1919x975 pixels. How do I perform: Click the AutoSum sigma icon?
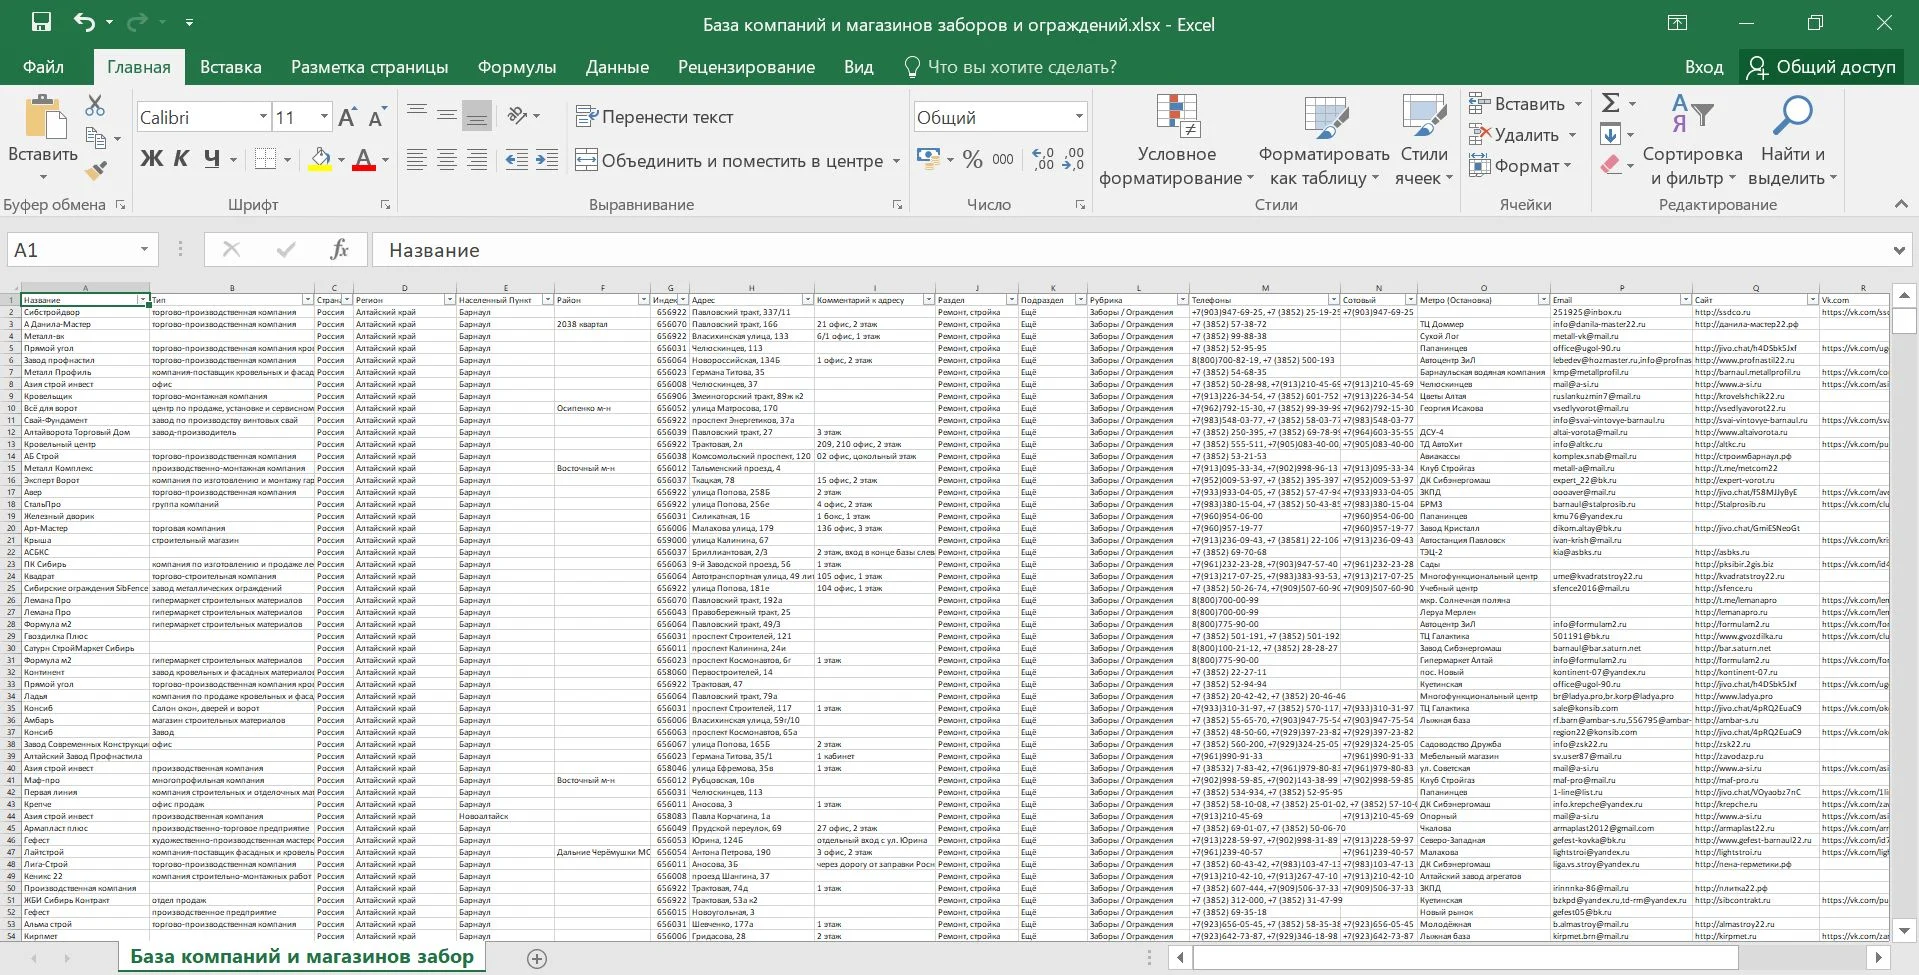pyautogui.click(x=1610, y=103)
